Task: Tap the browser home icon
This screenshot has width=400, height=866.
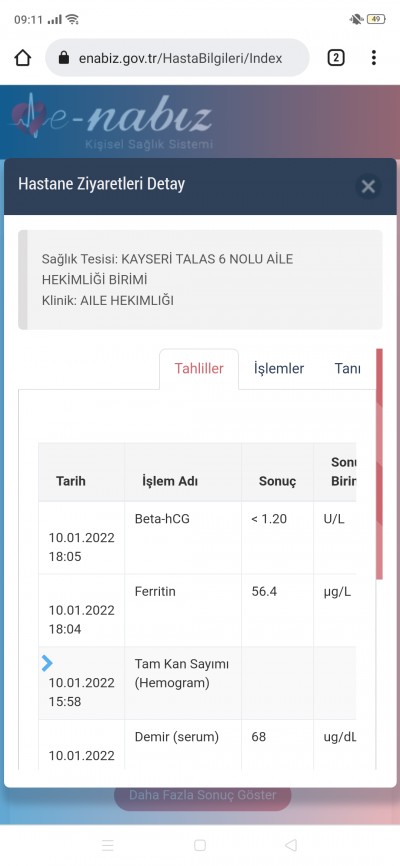Action: [x=22, y=57]
